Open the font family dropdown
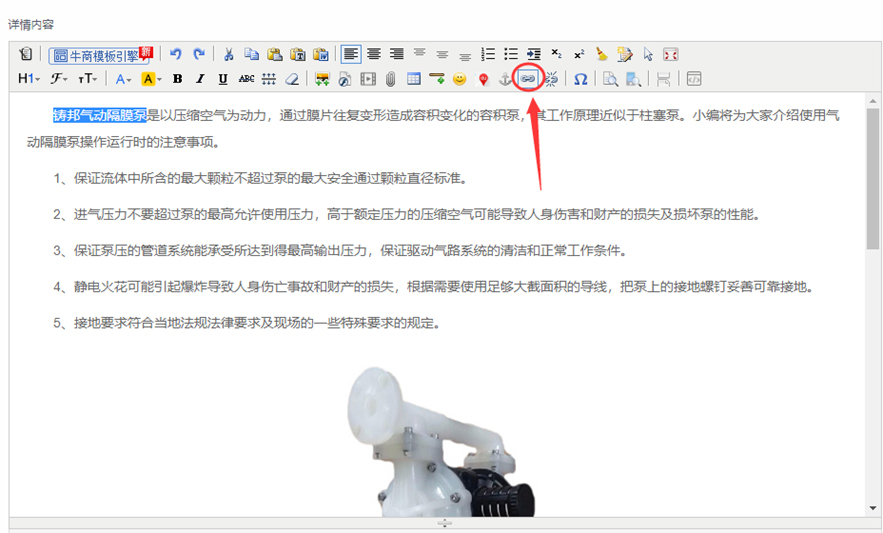Screen dimensions: 883x533 point(59,79)
